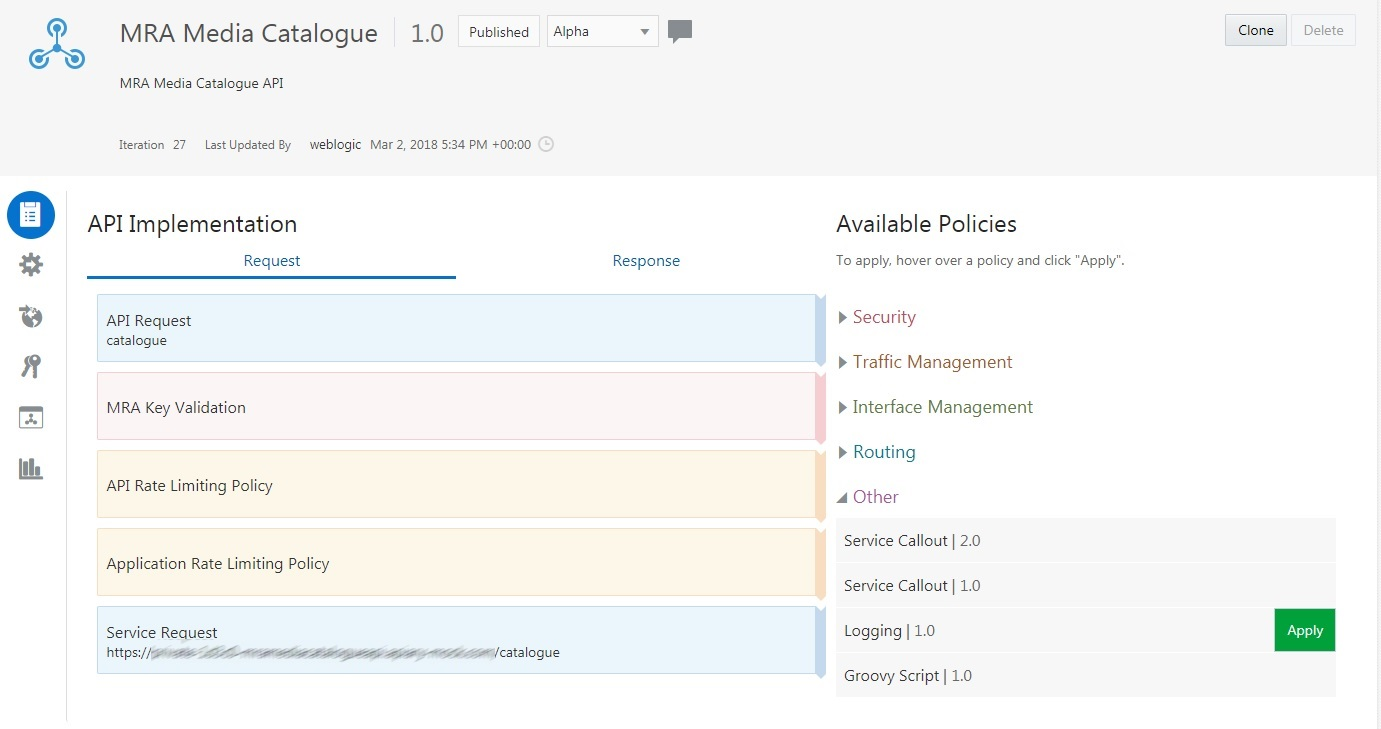The width and height of the screenshot is (1381, 729).
Task: Click the clock history icon
Action: 546,144
